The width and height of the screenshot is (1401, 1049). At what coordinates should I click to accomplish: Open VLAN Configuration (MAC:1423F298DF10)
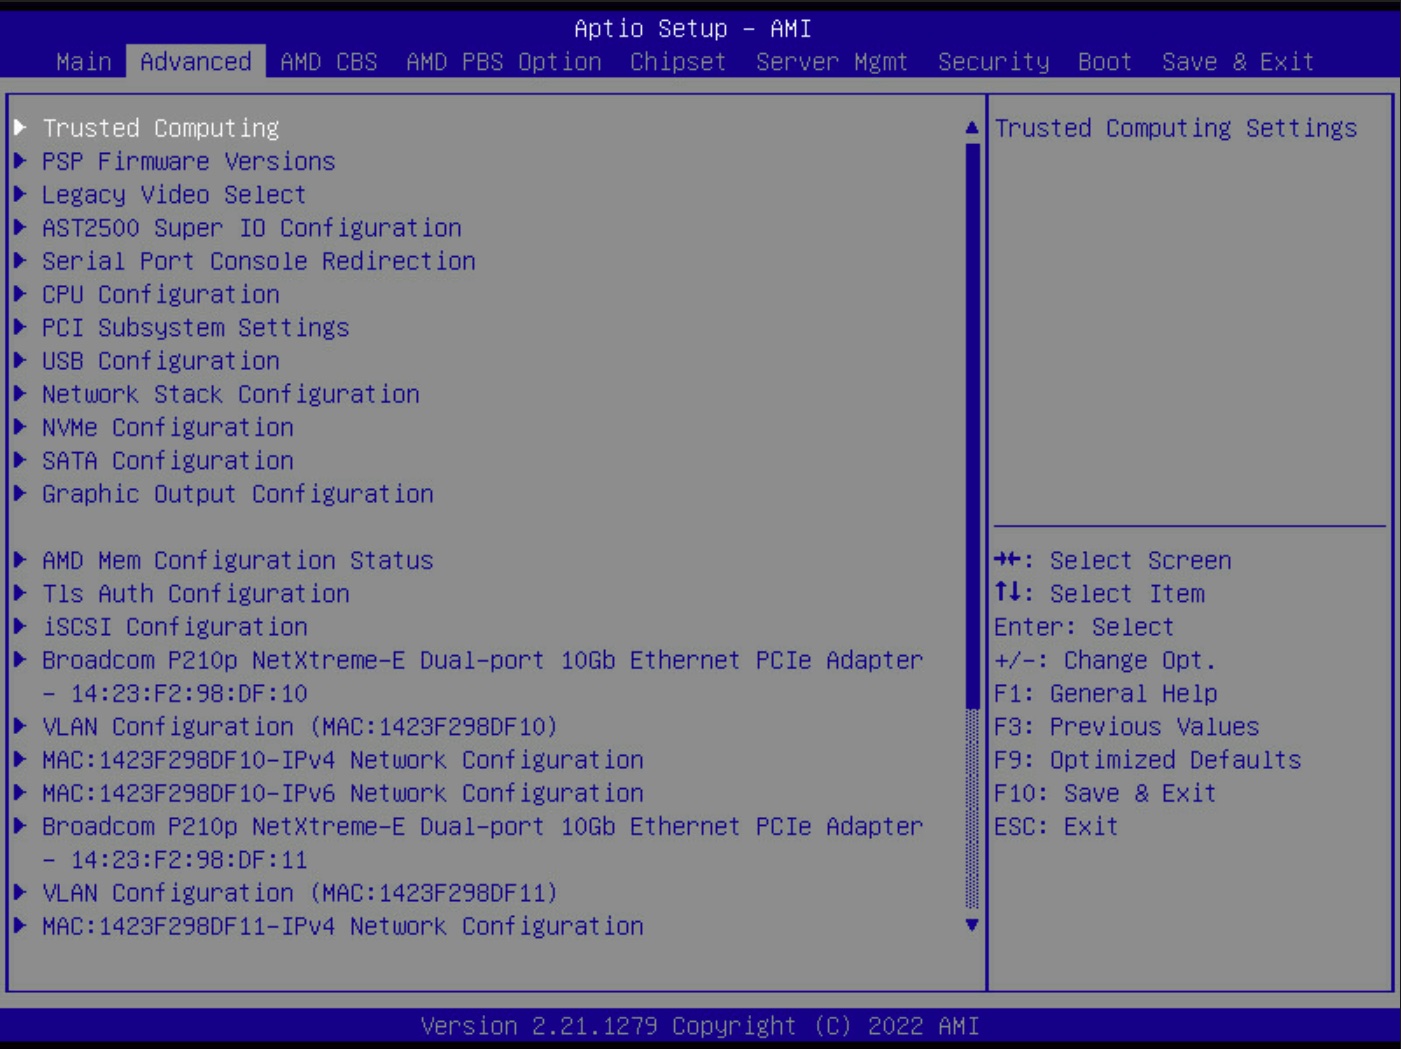(x=300, y=726)
